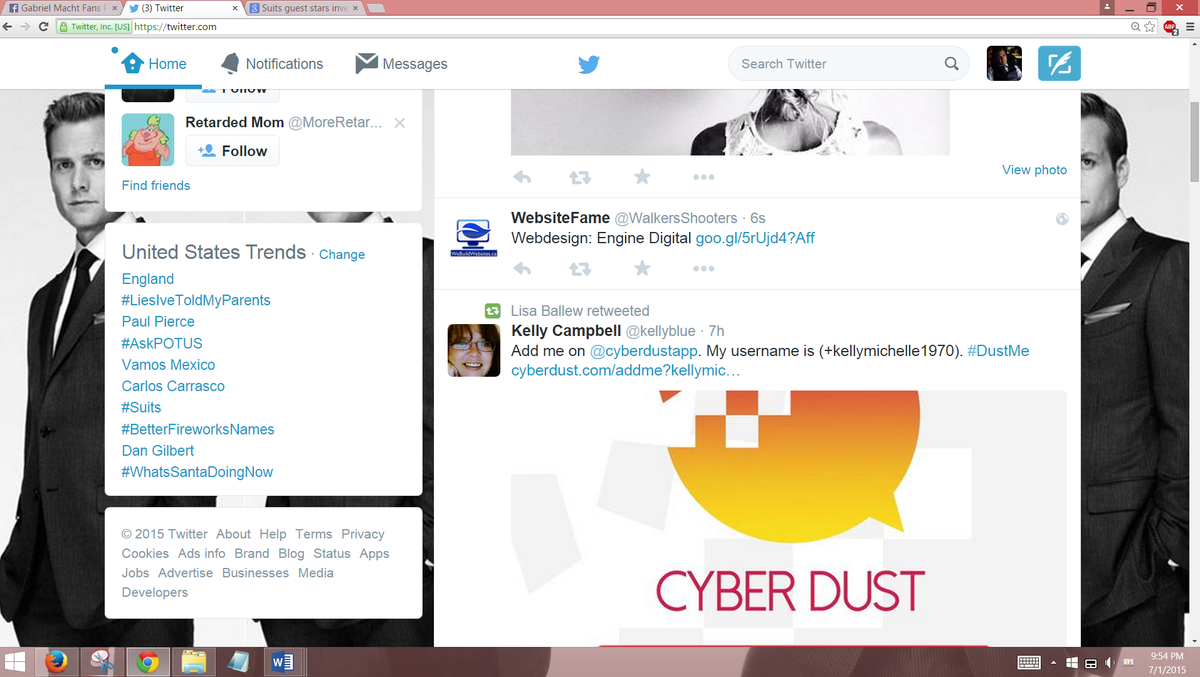Open the Chrome hamburger menu
The width and height of the screenshot is (1200, 677).
pos(1189,27)
